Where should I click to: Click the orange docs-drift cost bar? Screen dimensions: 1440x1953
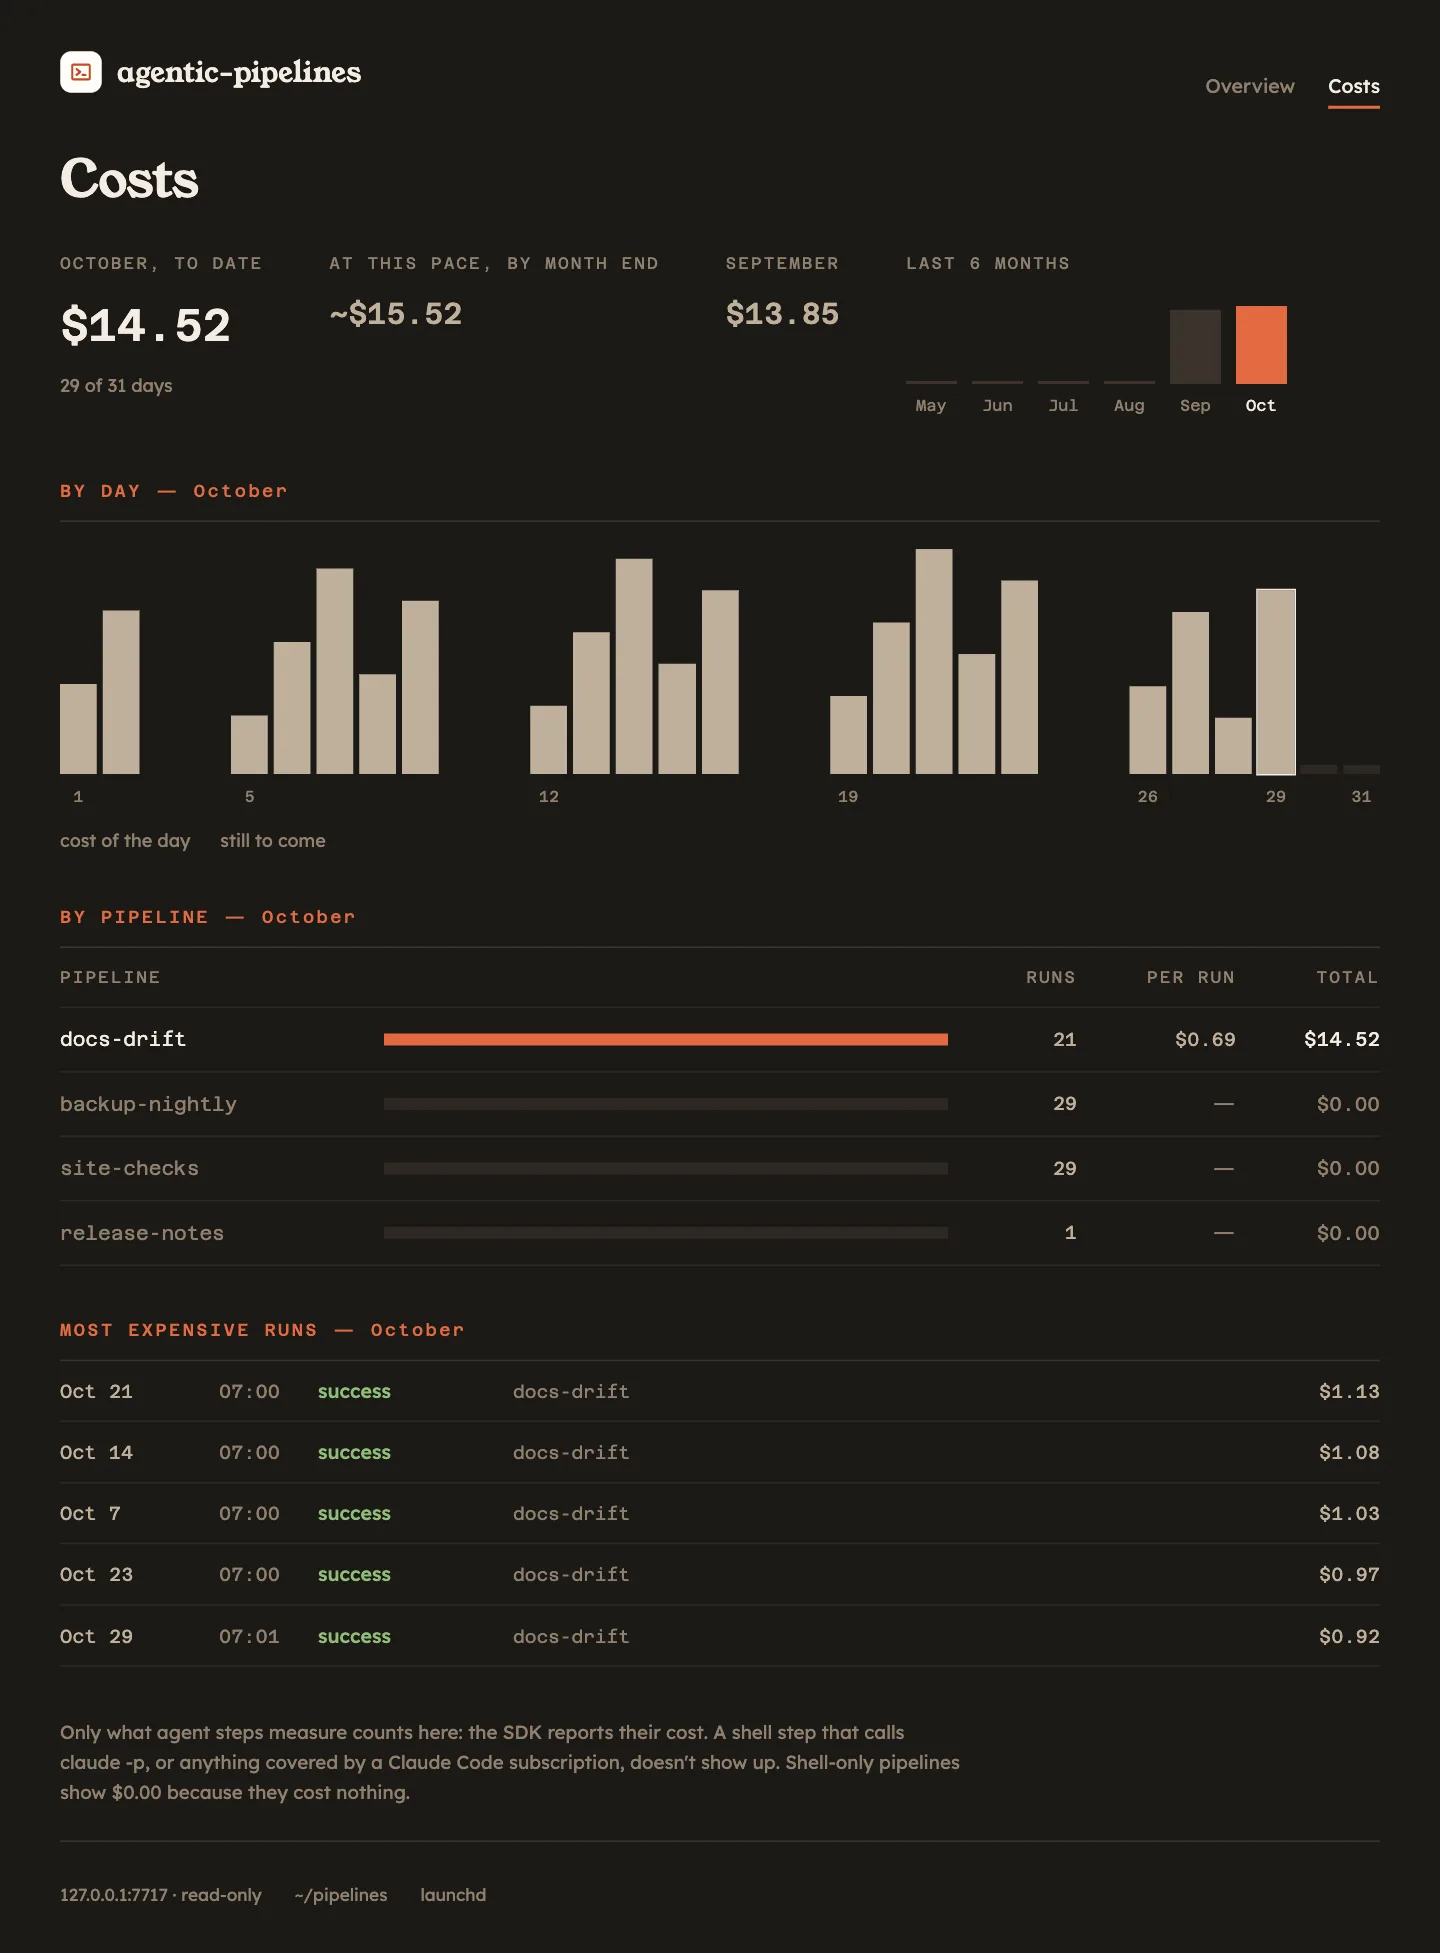[x=666, y=1040]
